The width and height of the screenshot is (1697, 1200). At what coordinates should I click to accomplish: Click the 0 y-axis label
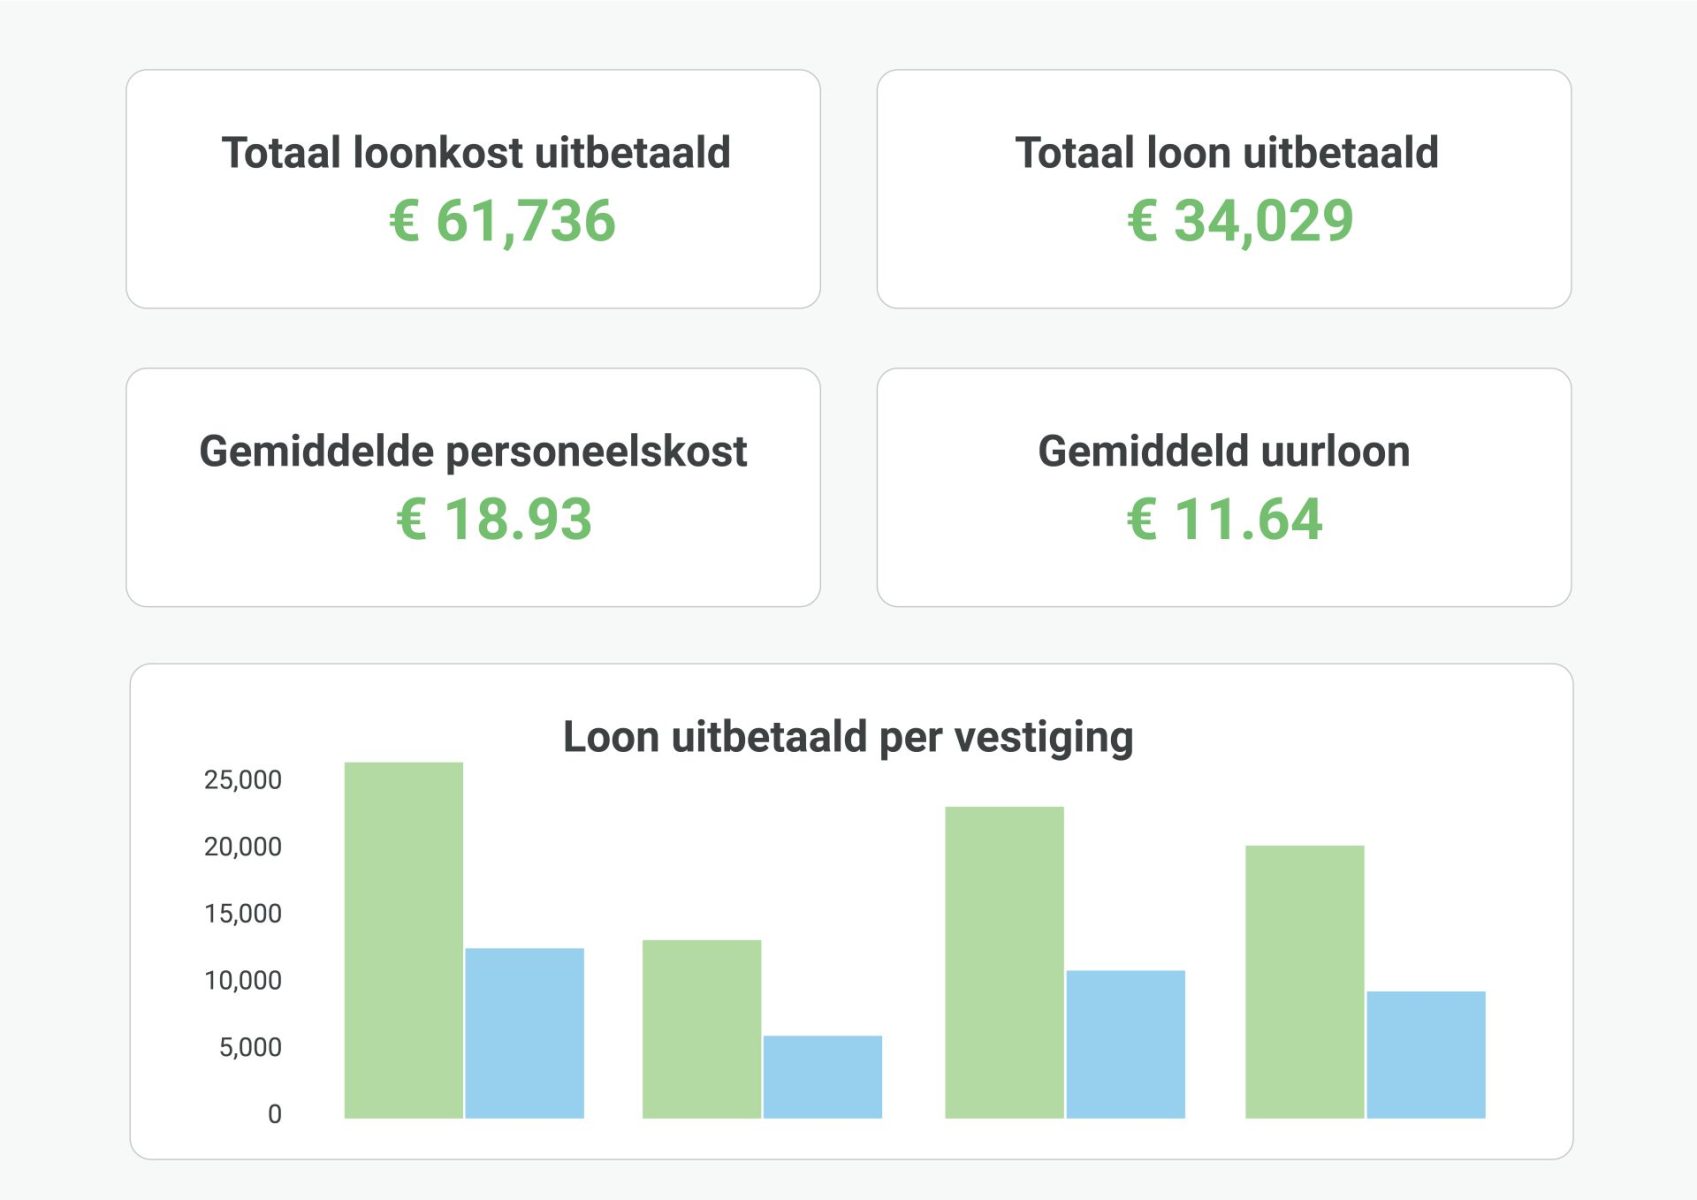click(274, 1114)
